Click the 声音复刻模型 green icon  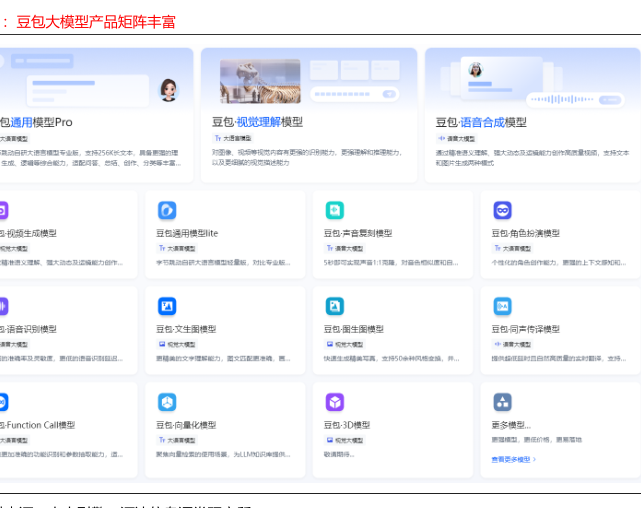coord(334,210)
